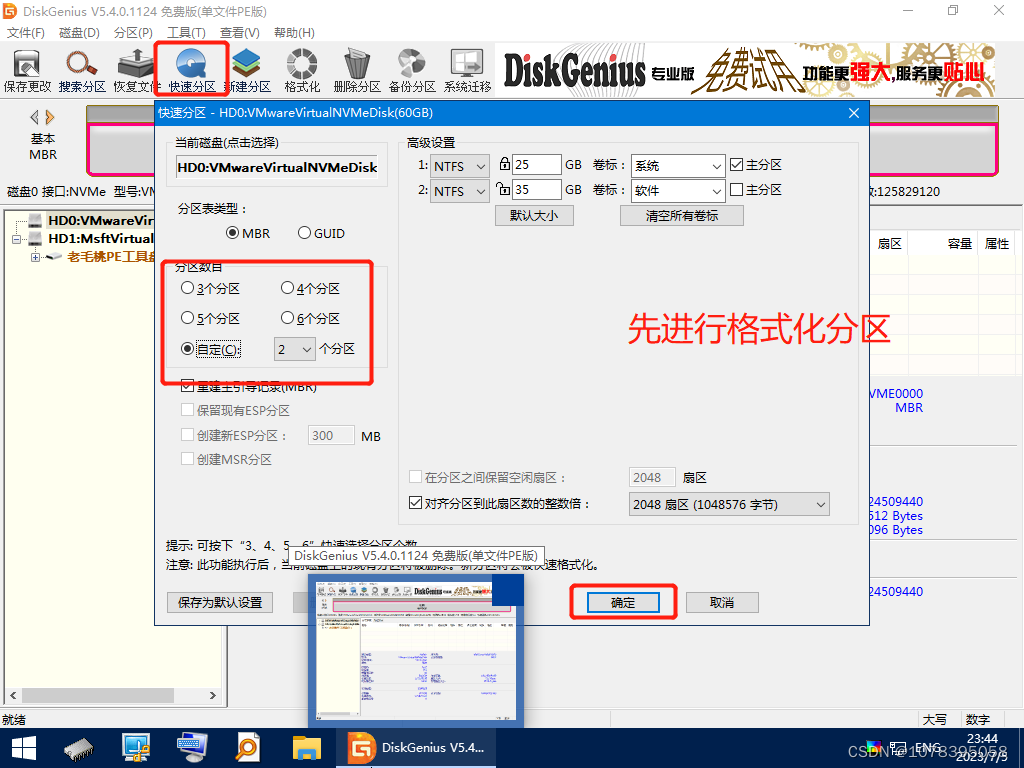The width and height of the screenshot is (1024, 768).
Task: Click the Delete Partition (删除分区) trash icon
Action: [x=357, y=71]
